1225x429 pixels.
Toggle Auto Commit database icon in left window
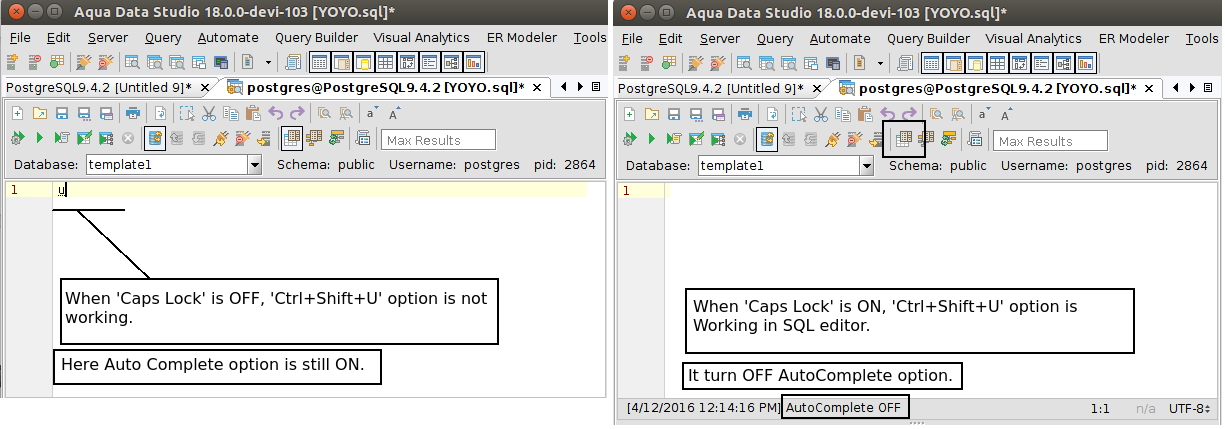[155, 139]
